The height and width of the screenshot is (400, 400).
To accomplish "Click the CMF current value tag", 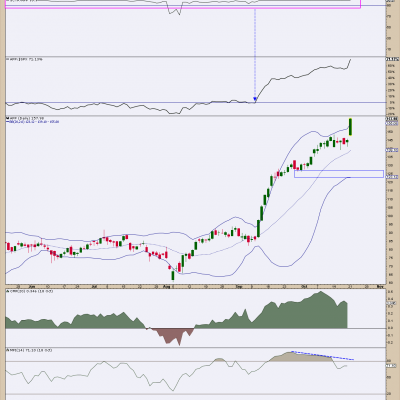I will tap(391, 303).
